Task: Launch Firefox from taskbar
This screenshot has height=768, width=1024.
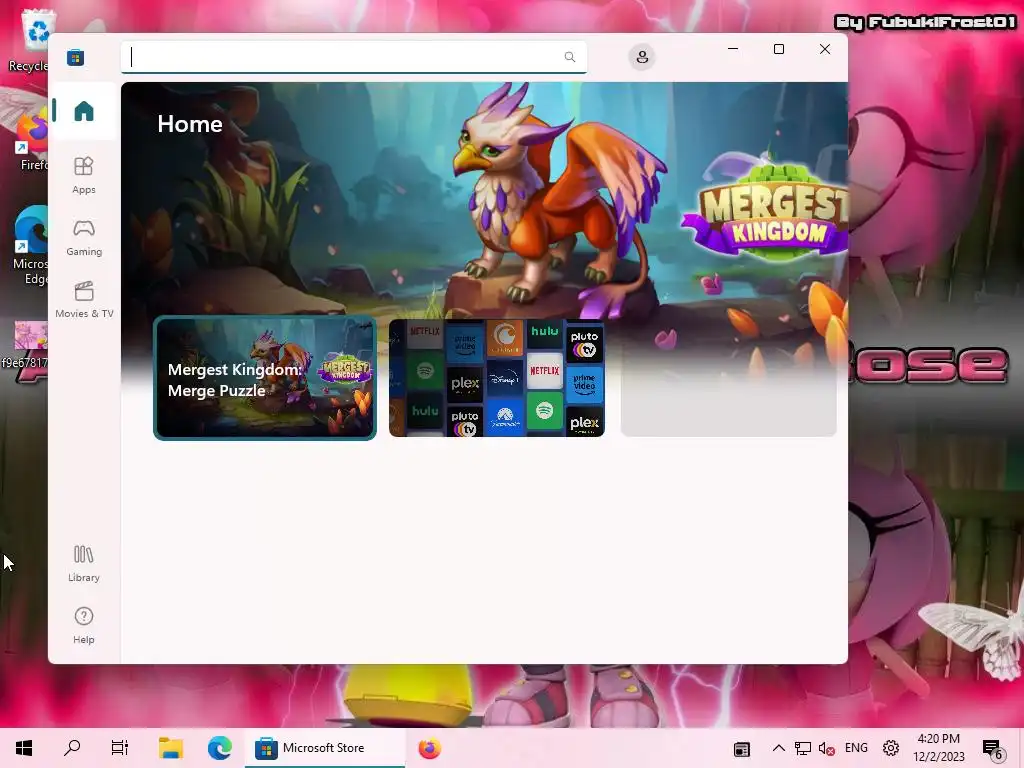Action: (429, 748)
